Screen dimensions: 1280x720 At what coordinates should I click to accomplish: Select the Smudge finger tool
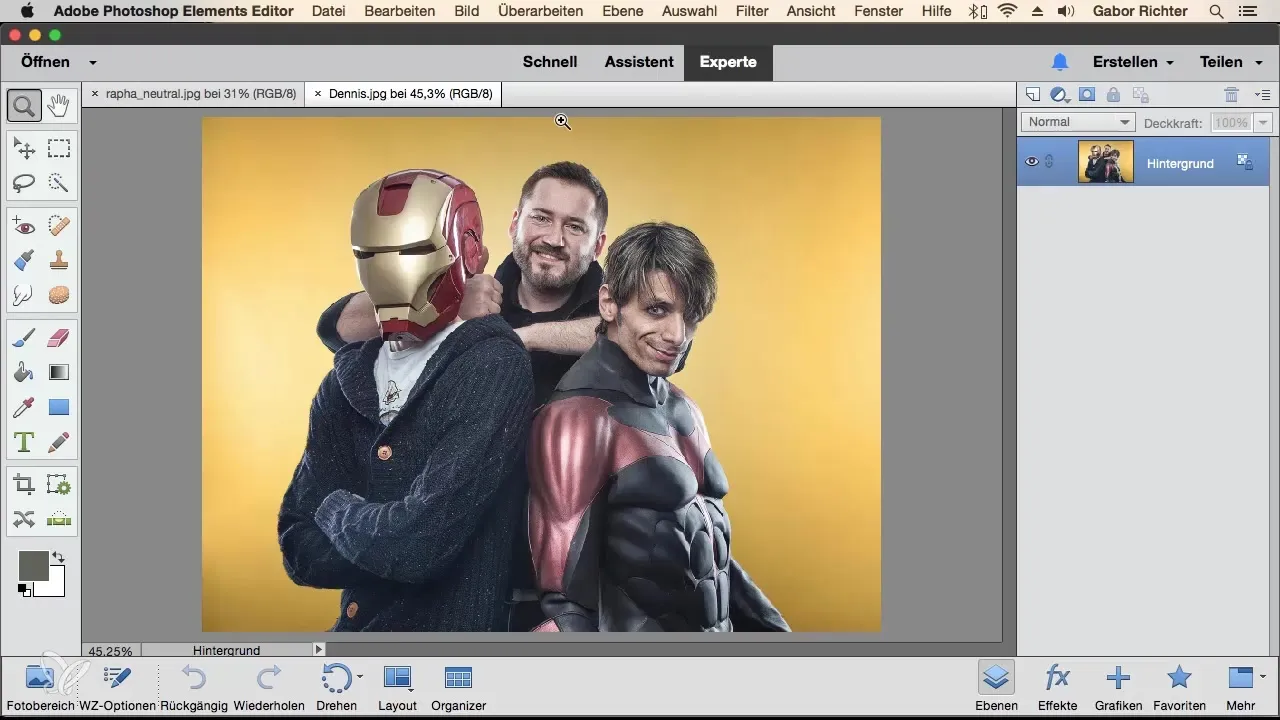[24, 295]
